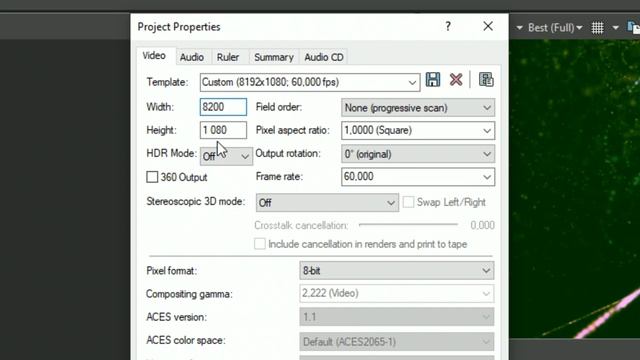Viewport: 640px width, 360px height.
Task: Click the Height input field
Action: [x=223, y=130]
